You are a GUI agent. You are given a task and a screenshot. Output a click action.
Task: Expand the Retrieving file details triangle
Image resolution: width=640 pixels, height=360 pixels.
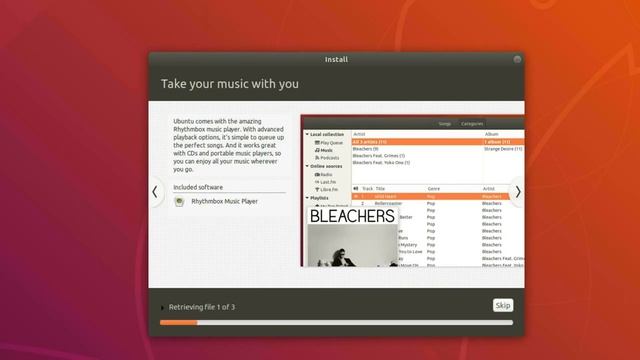pyautogui.click(x=162, y=307)
